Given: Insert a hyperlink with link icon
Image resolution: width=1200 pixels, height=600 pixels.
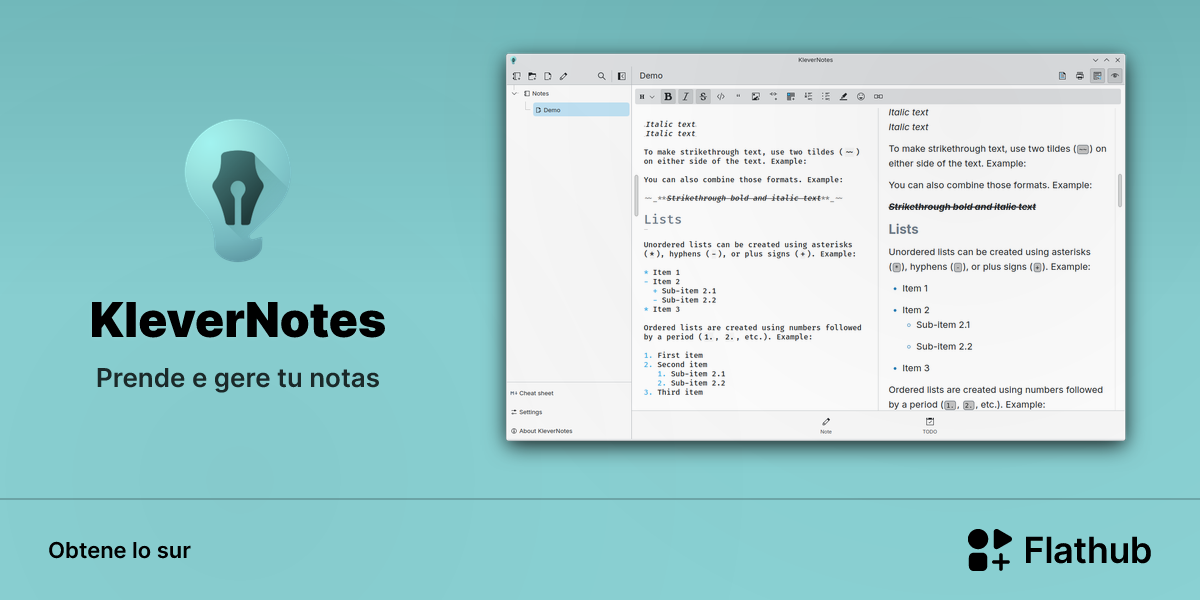Looking at the screenshot, I should point(773,97).
